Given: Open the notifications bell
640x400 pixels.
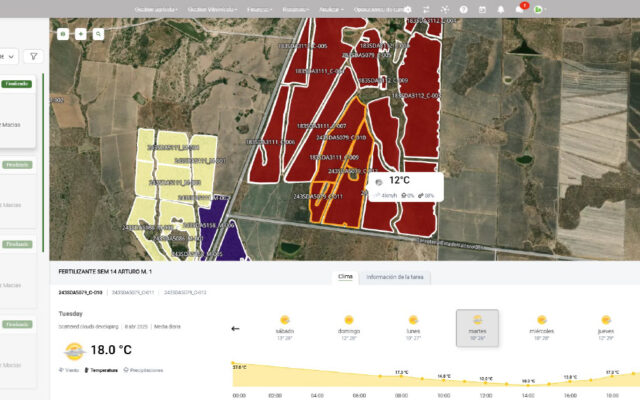Looking at the screenshot, I should click(501, 9).
